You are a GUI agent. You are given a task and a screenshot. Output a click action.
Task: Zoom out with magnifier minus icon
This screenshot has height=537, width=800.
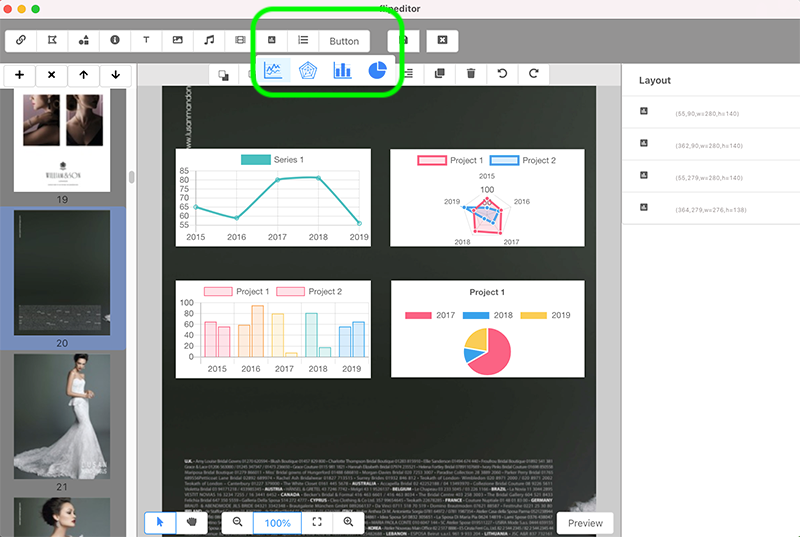(x=238, y=522)
